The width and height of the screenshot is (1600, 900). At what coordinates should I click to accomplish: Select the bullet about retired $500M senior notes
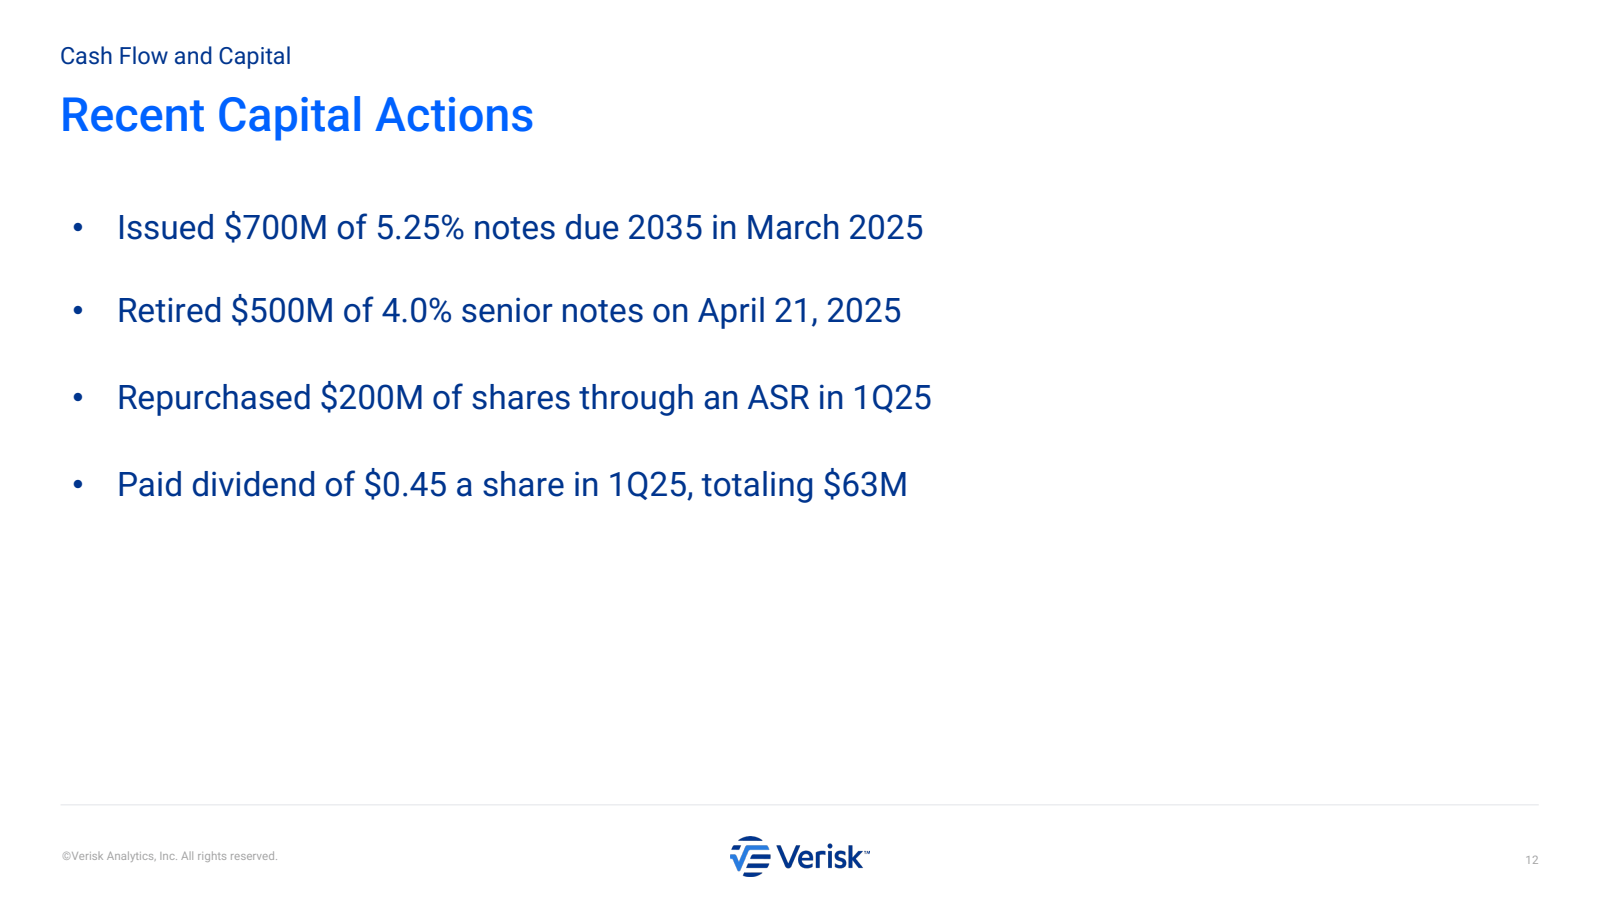tap(509, 311)
